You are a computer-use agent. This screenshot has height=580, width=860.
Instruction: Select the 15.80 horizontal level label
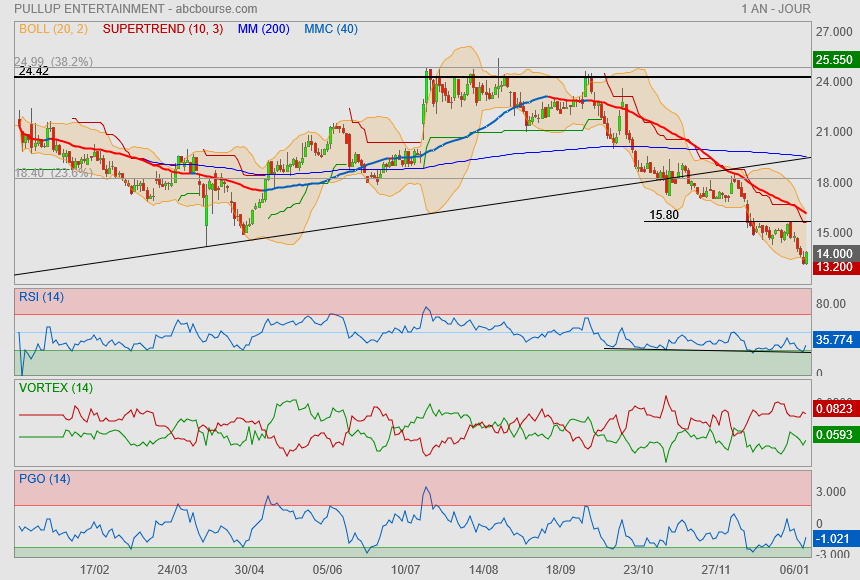[664, 214]
